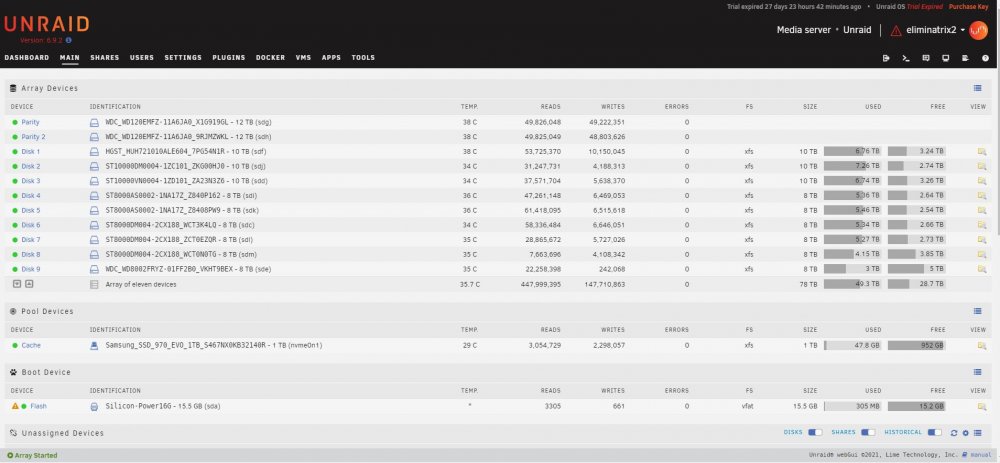The width and height of the screenshot is (1000, 463).
Task: Toggle the SHARES switch
Action: [868, 432]
